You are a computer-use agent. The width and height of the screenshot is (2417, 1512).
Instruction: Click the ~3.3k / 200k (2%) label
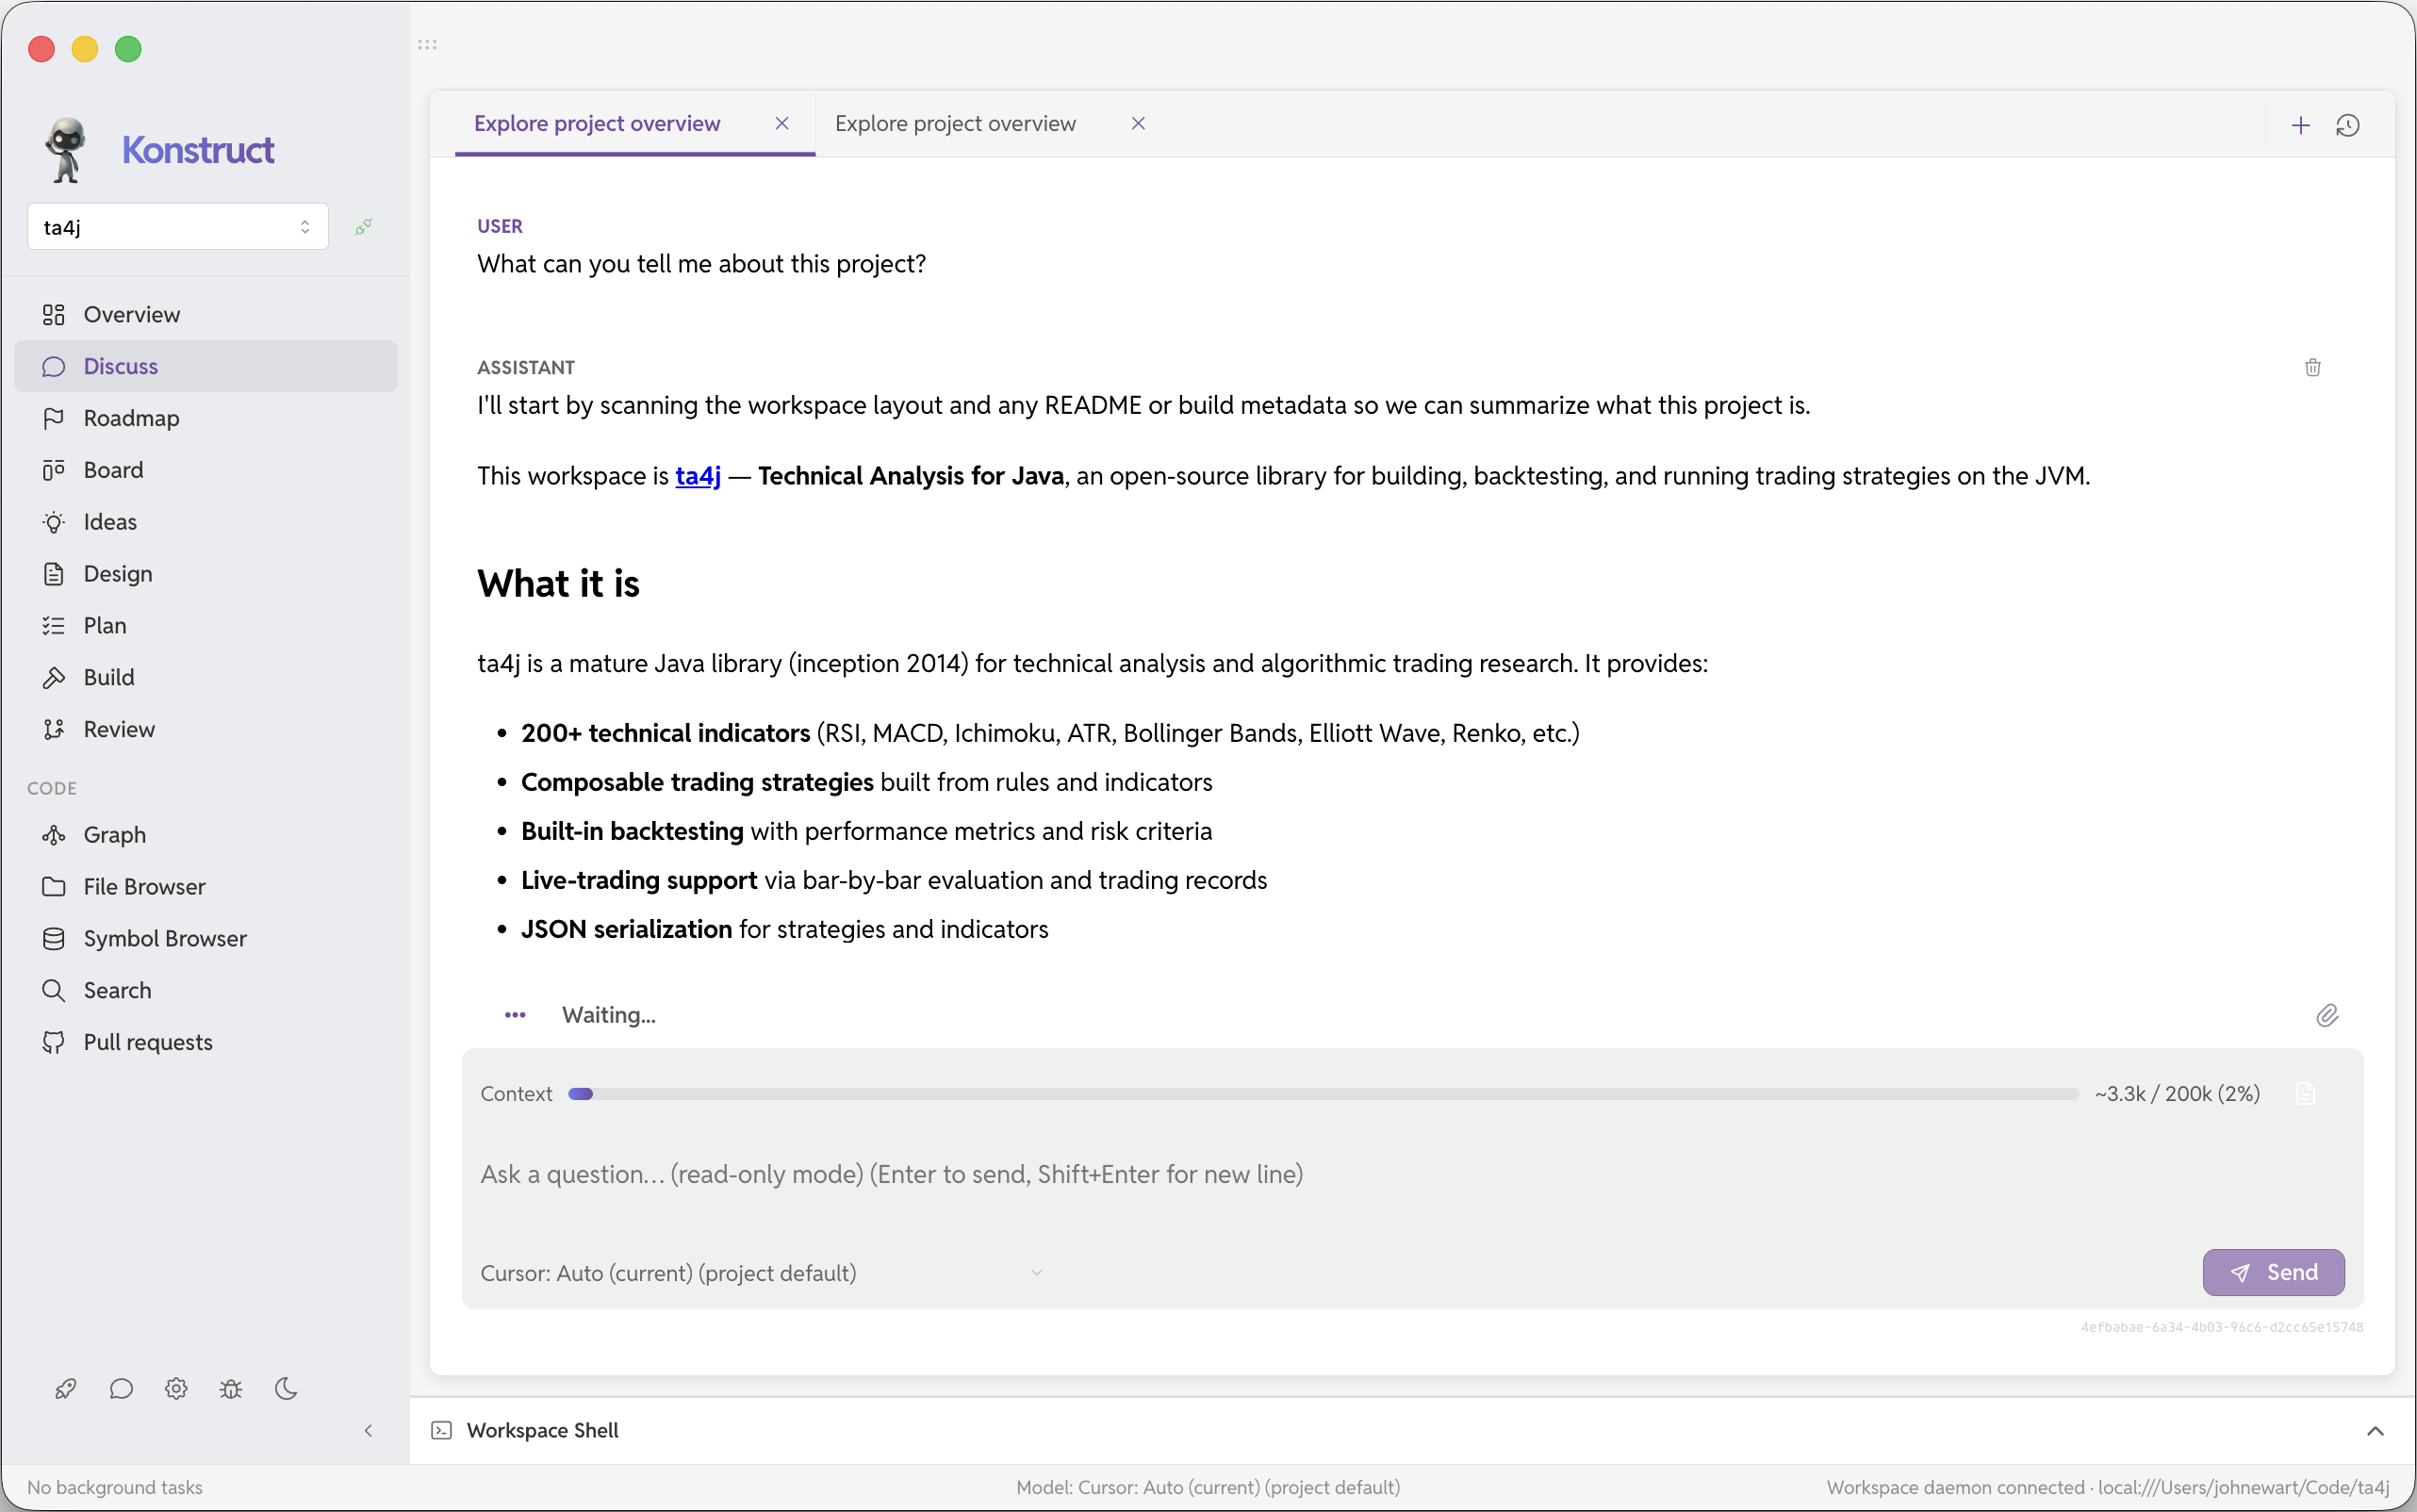(2177, 1094)
